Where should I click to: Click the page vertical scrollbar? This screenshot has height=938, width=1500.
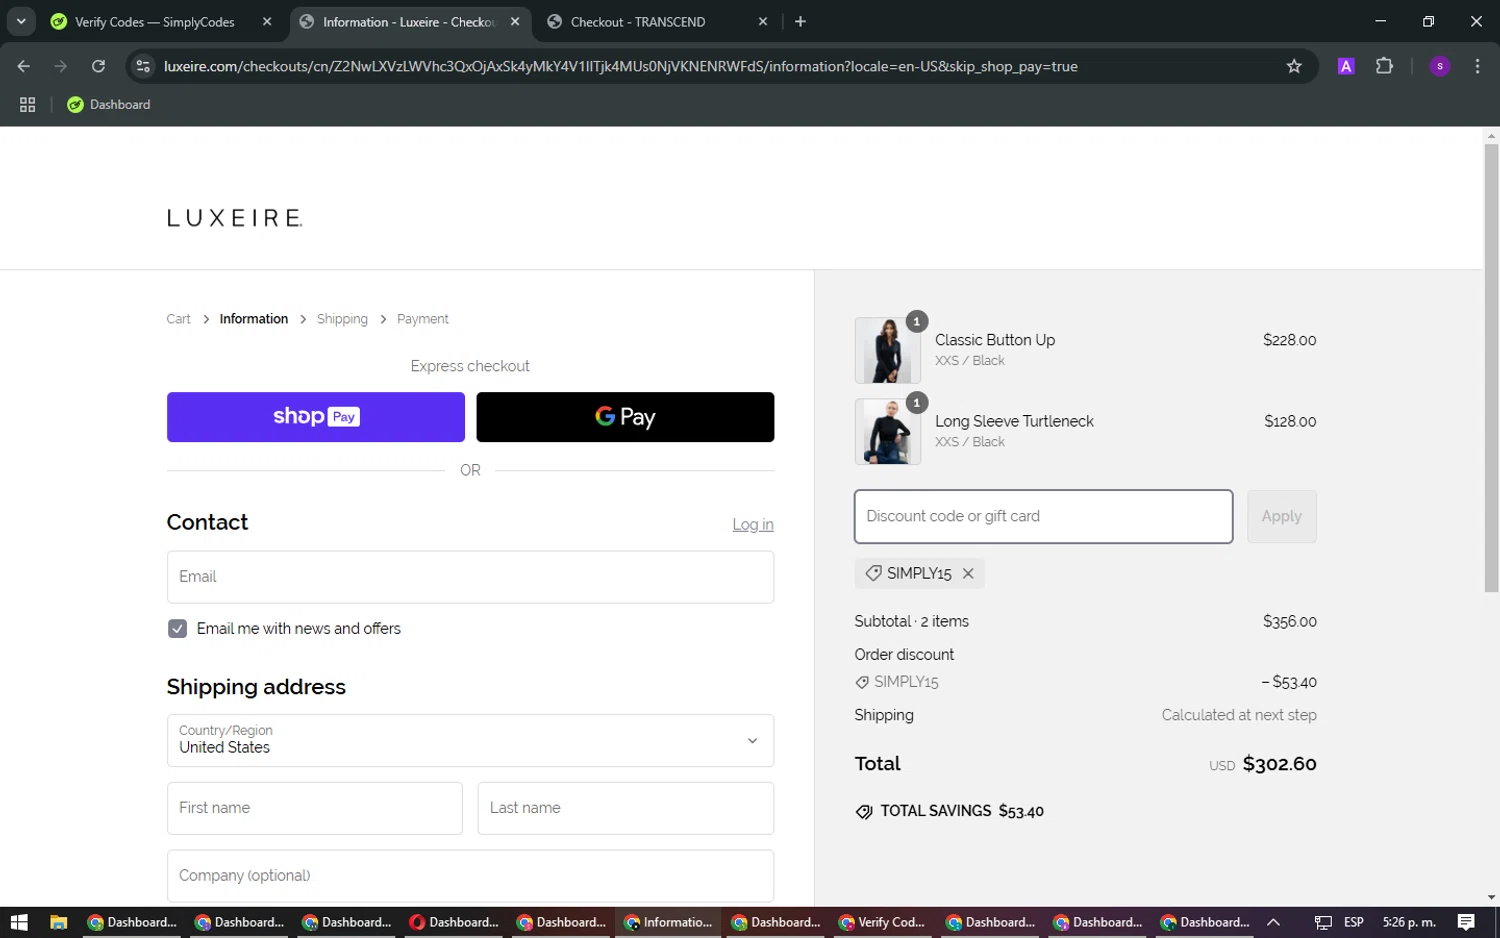pos(1491,368)
